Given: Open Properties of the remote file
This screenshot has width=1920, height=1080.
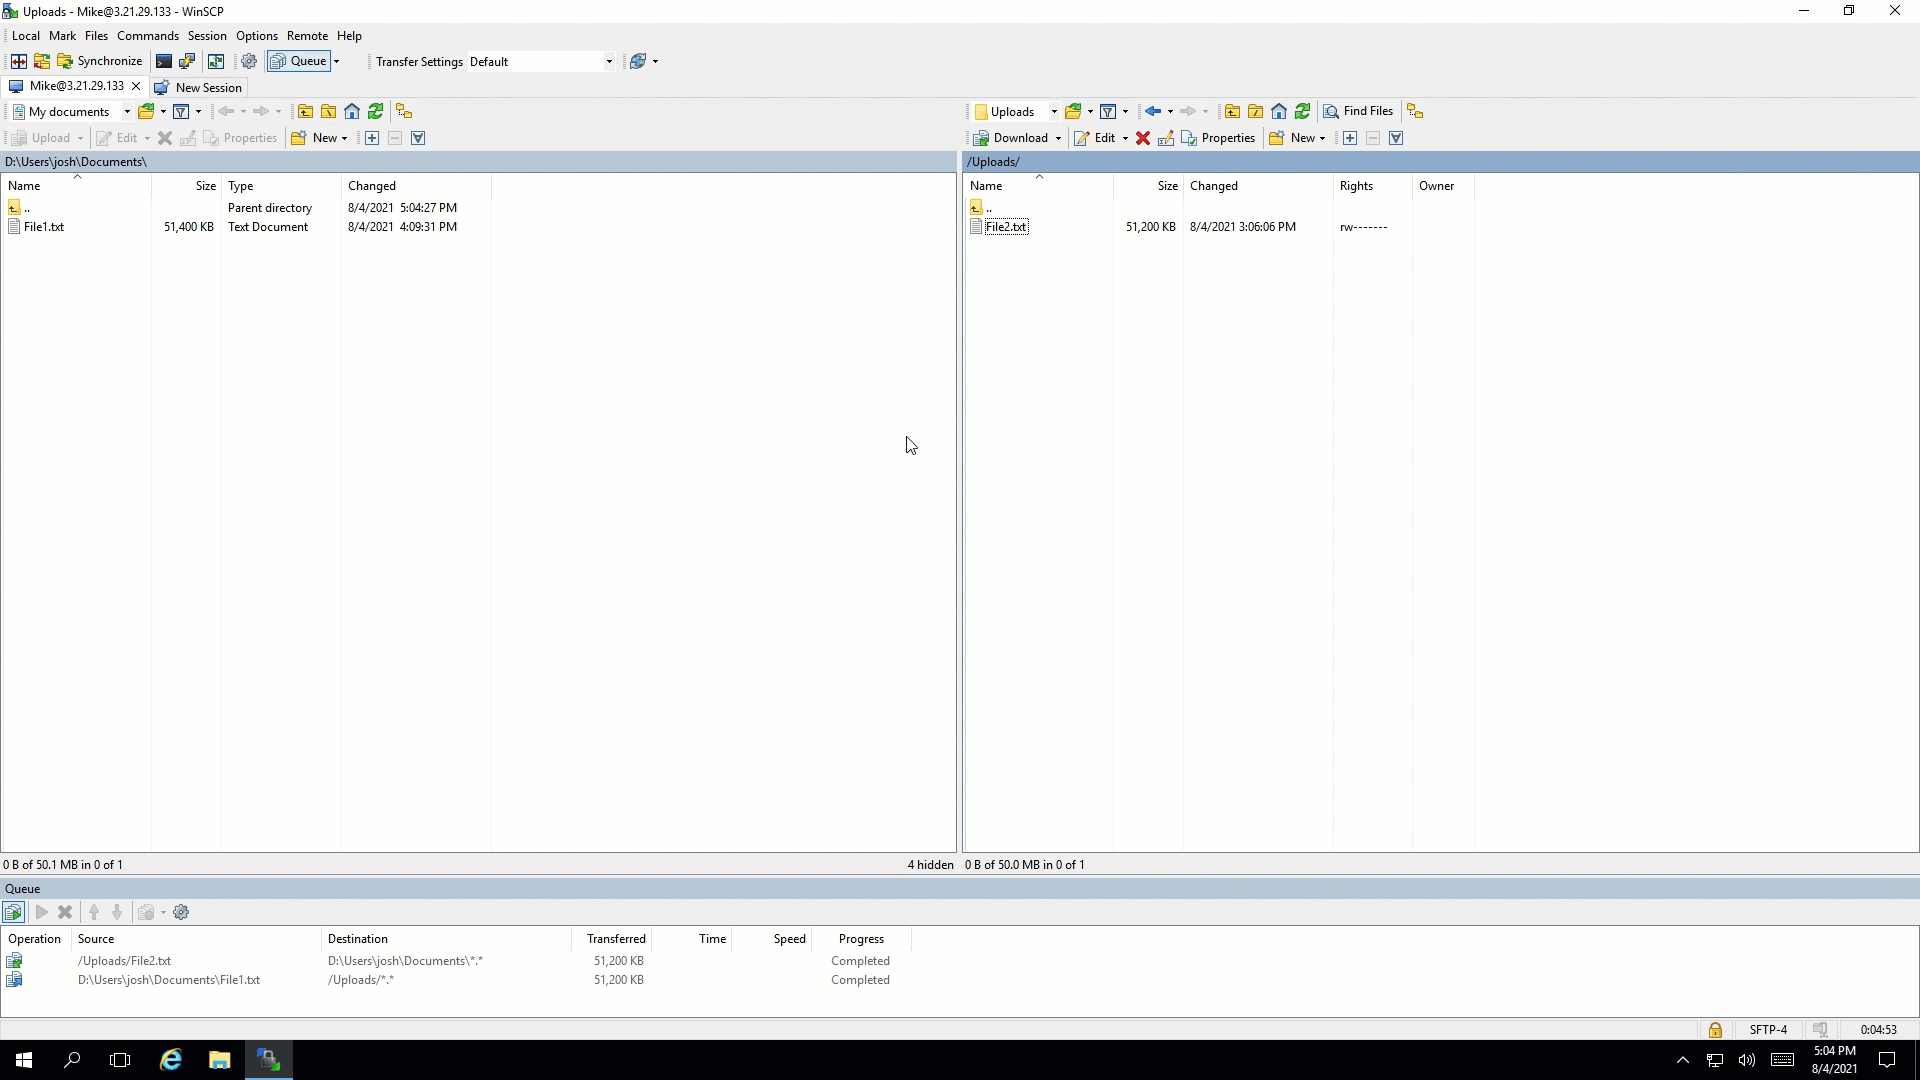Looking at the screenshot, I should tap(1220, 138).
